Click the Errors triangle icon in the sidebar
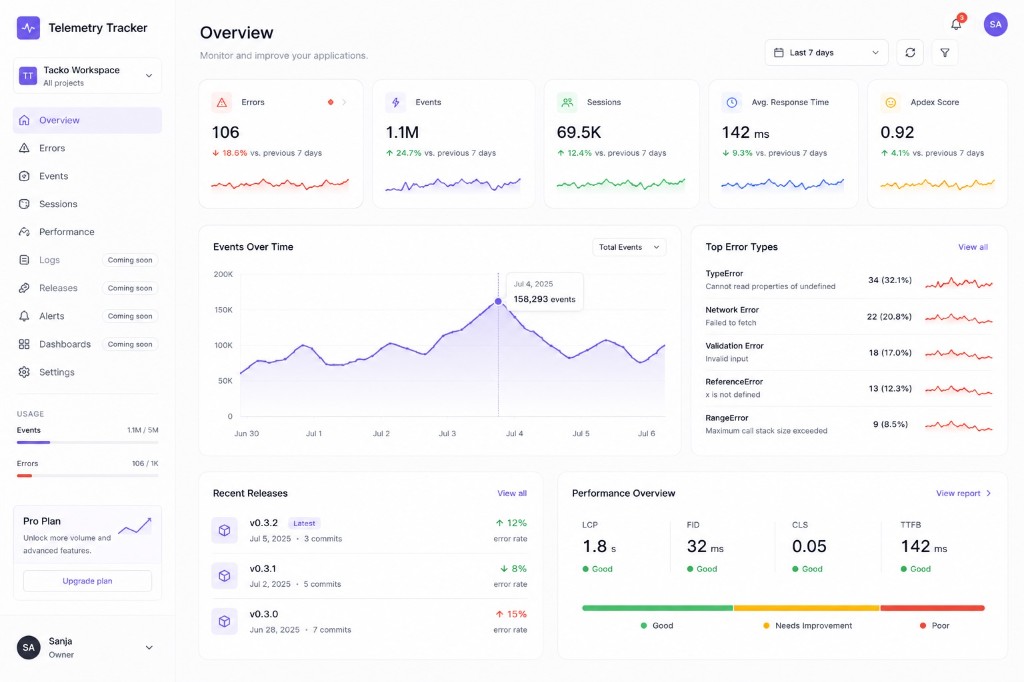Viewport: 1024px width, 682px height. (x=24, y=148)
